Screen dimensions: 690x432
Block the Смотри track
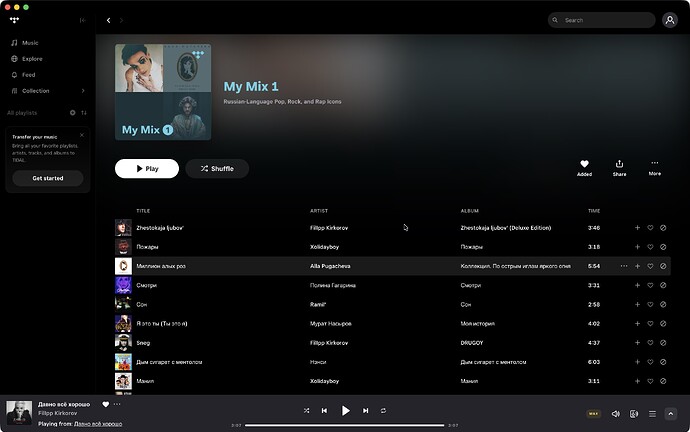[663, 285]
